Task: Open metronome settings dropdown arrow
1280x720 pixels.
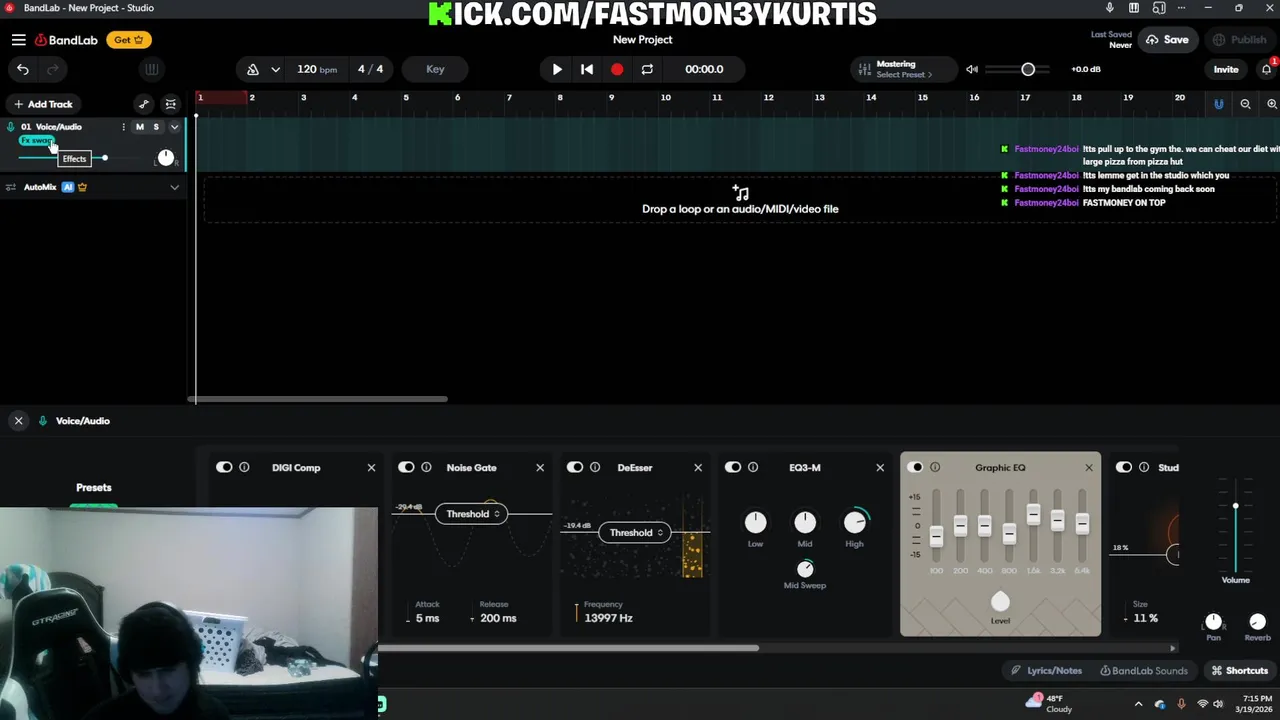Action: 275,69
